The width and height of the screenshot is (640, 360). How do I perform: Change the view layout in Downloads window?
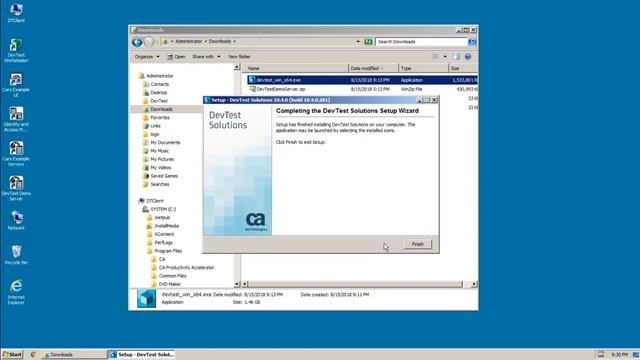(436, 57)
